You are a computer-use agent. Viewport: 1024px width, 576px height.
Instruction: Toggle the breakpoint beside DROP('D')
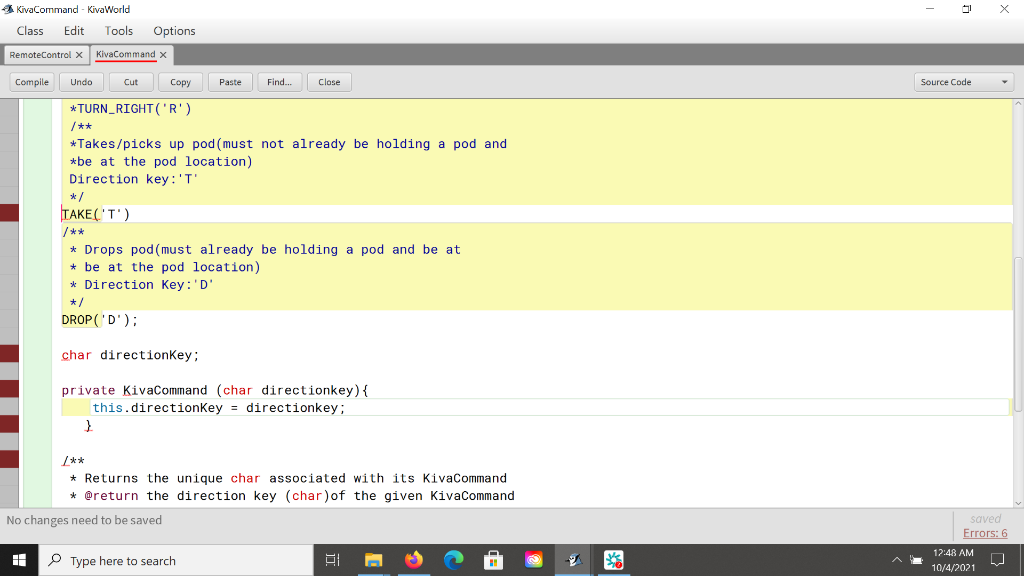(8, 320)
